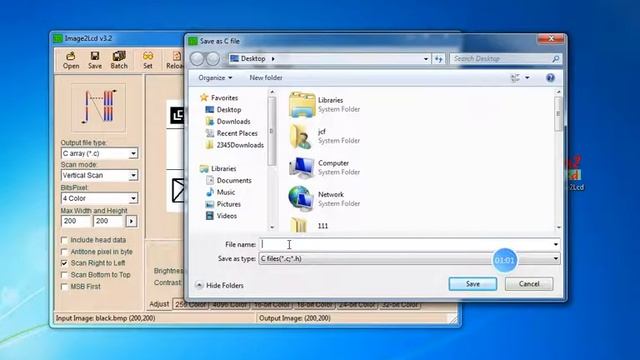Expand the address bar history dropdown
This screenshot has height=360, width=640.
tap(426, 59)
